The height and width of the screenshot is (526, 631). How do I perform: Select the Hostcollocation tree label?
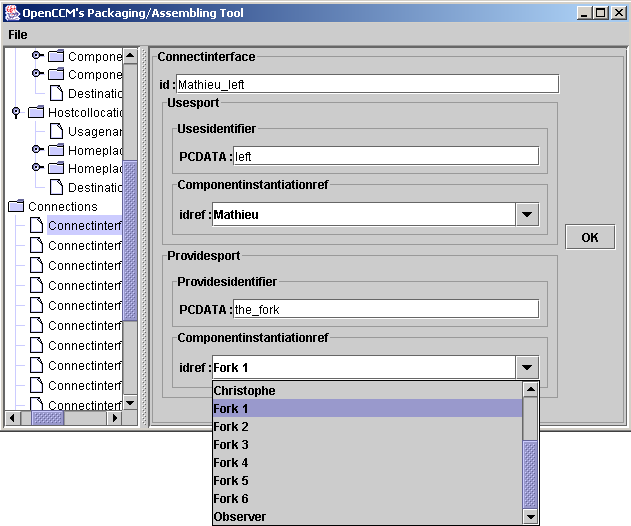[85, 113]
